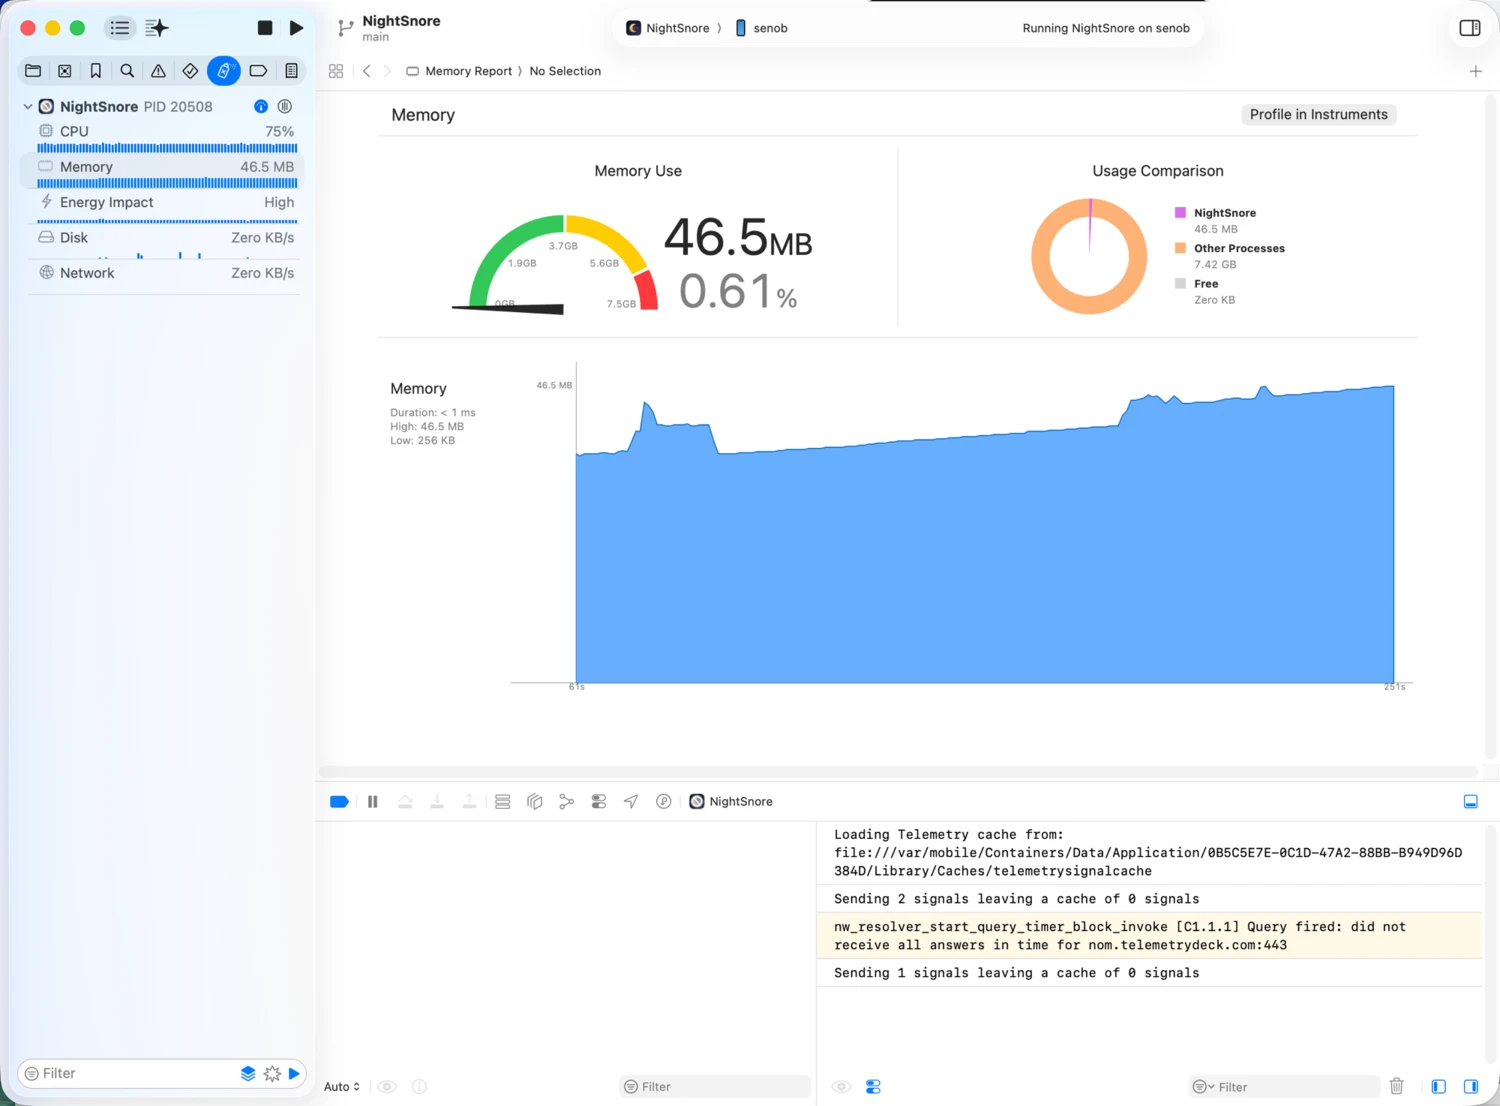The image size is (1500, 1106).
Task: Open the Issue navigator warning icon
Action: pos(158,71)
